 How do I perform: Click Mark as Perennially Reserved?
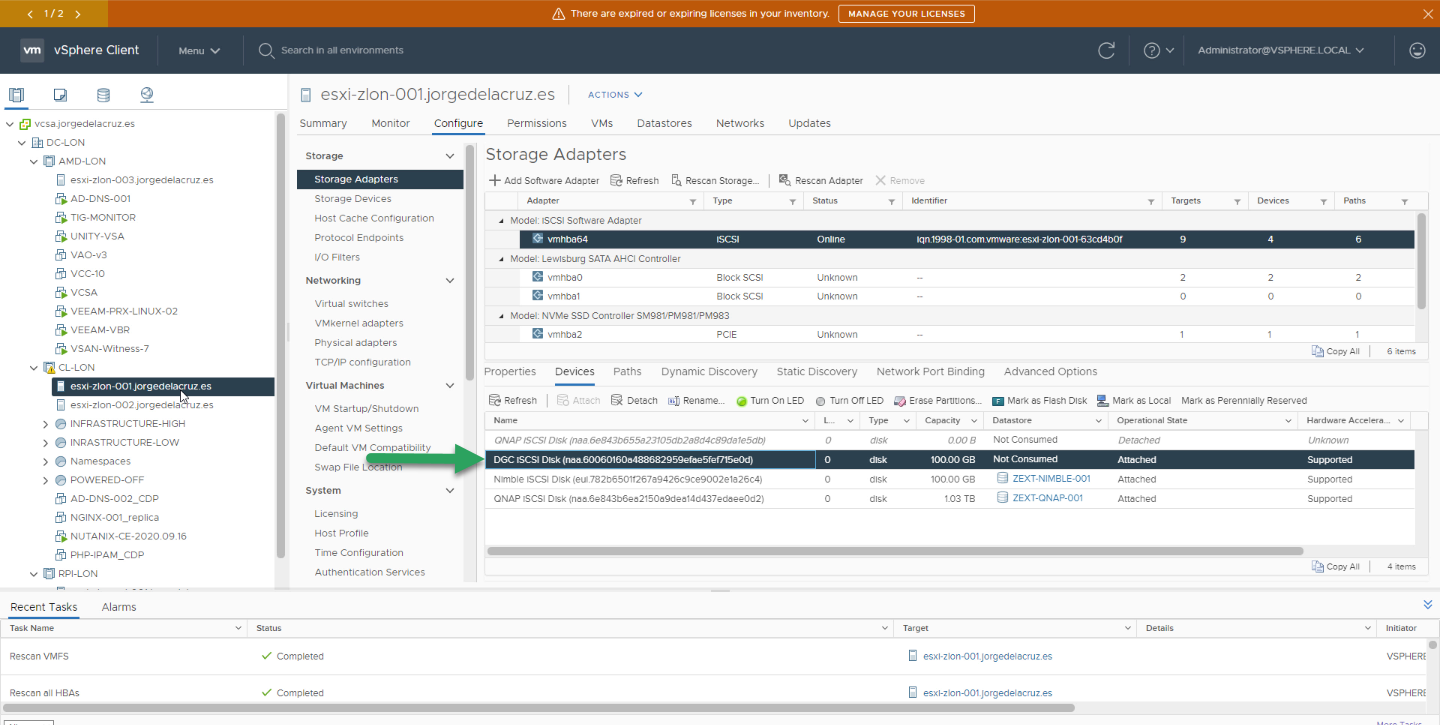coord(1244,401)
